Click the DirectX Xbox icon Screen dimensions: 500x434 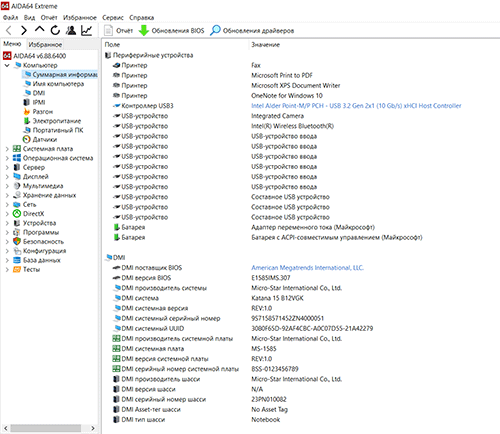[x=17, y=214]
